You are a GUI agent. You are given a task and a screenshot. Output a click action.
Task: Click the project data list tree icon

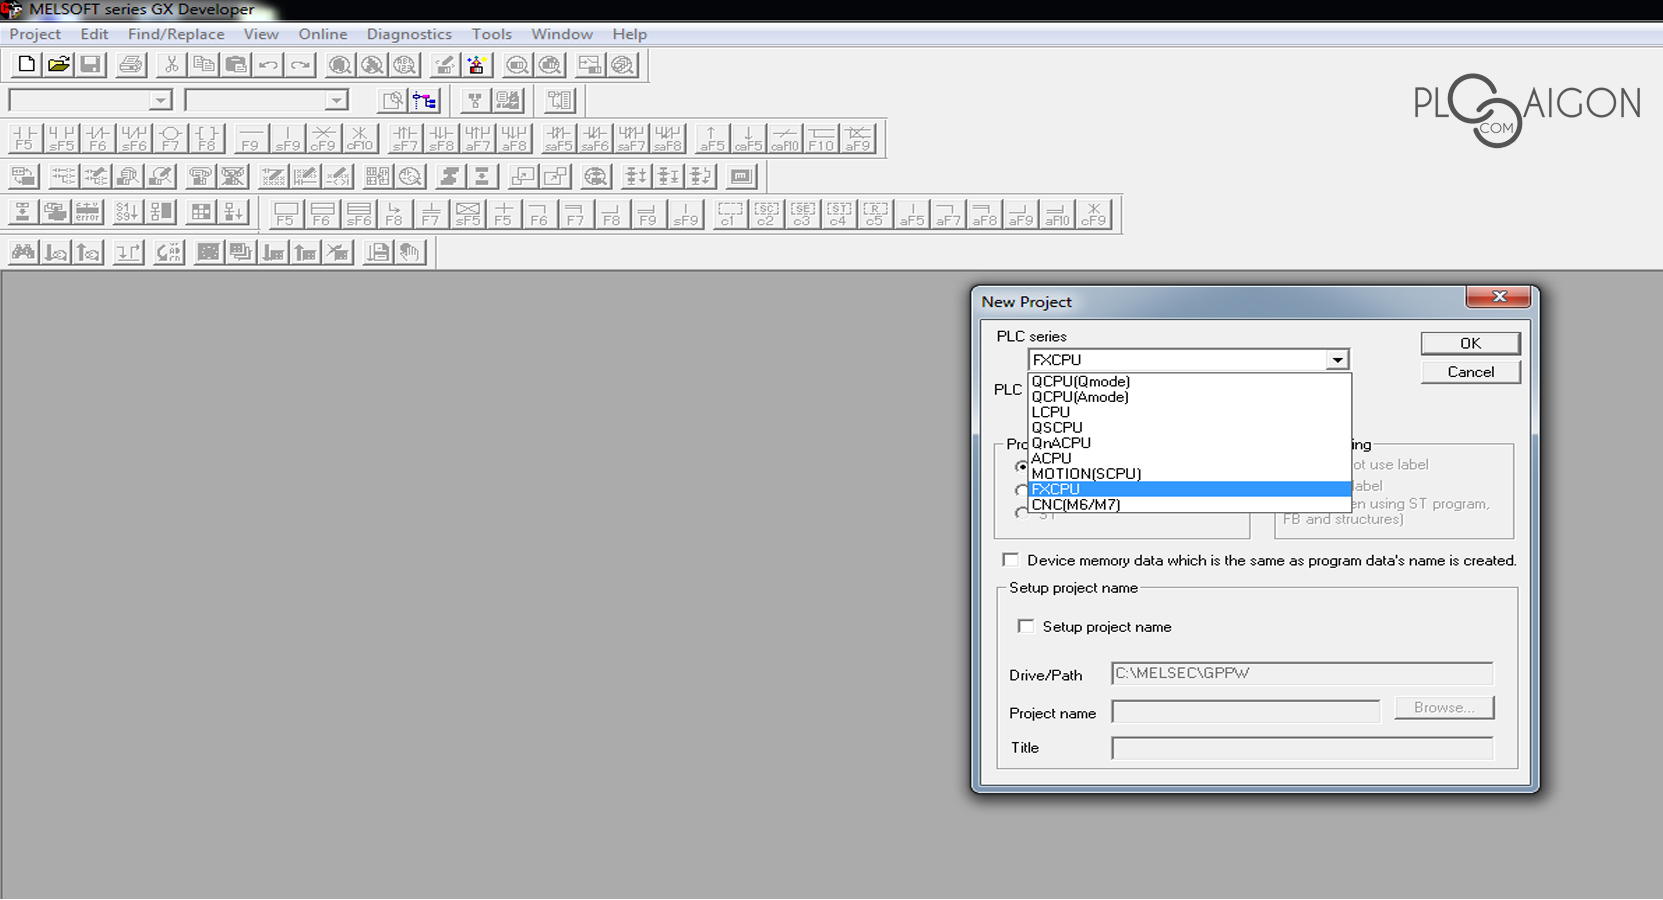coord(425,100)
